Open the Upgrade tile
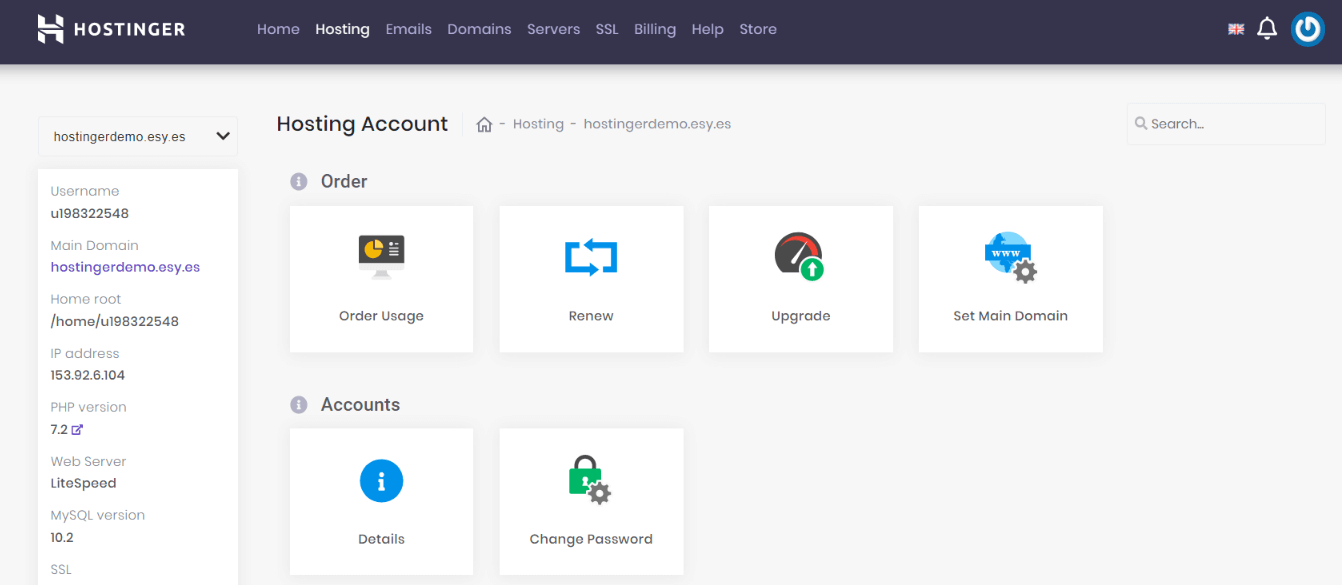Viewport: 1342px width, 585px height. (x=801, y=279)
